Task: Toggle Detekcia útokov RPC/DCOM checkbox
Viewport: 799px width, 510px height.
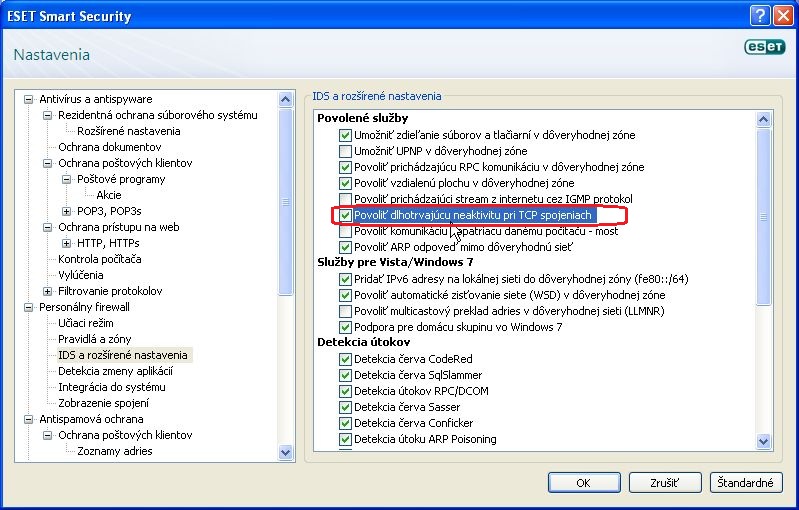Action: 345,391
